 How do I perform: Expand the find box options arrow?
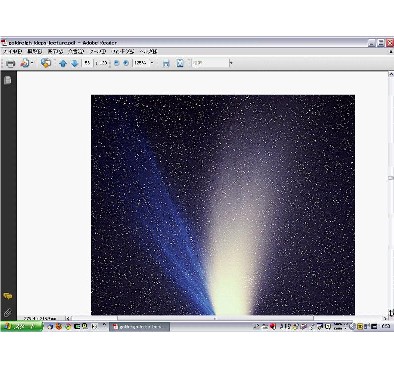coord(231,63)
